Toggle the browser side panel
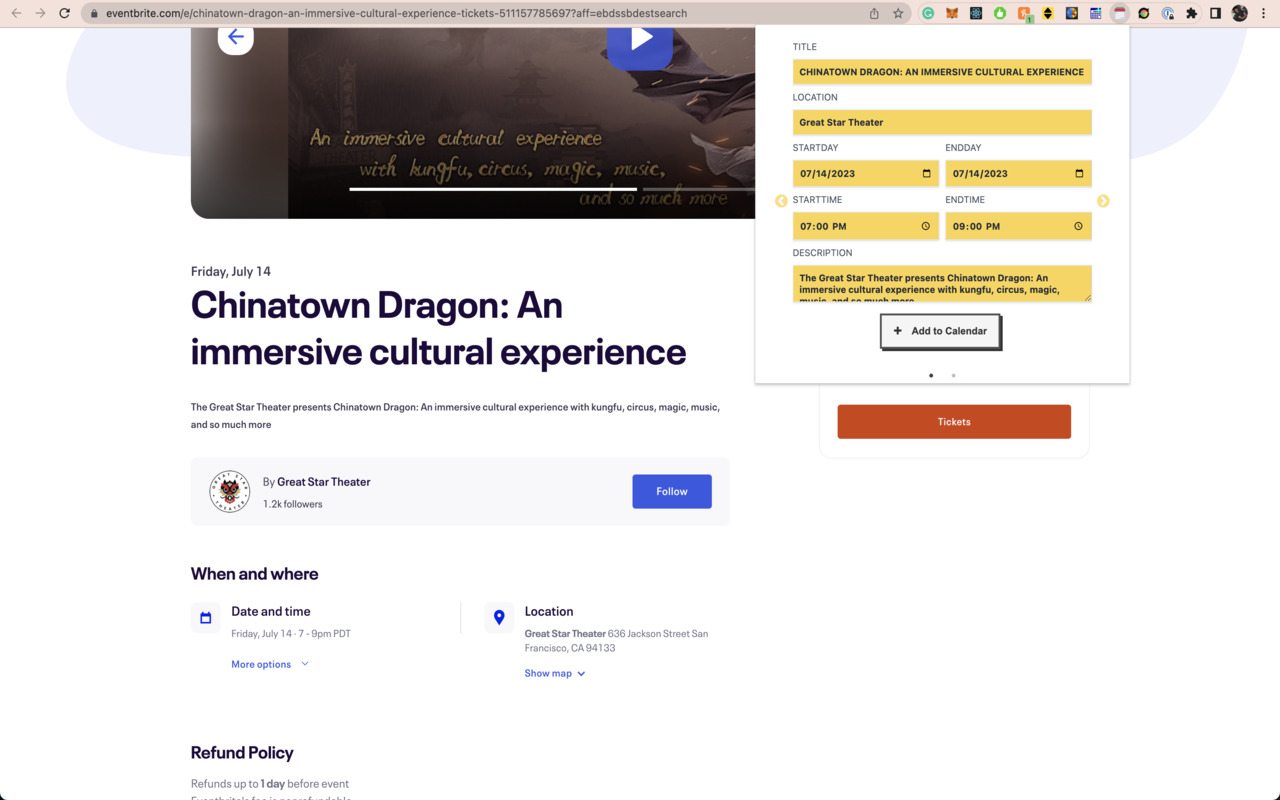This screenshot has width=1280, height=800. click(x=1216, y=13)
